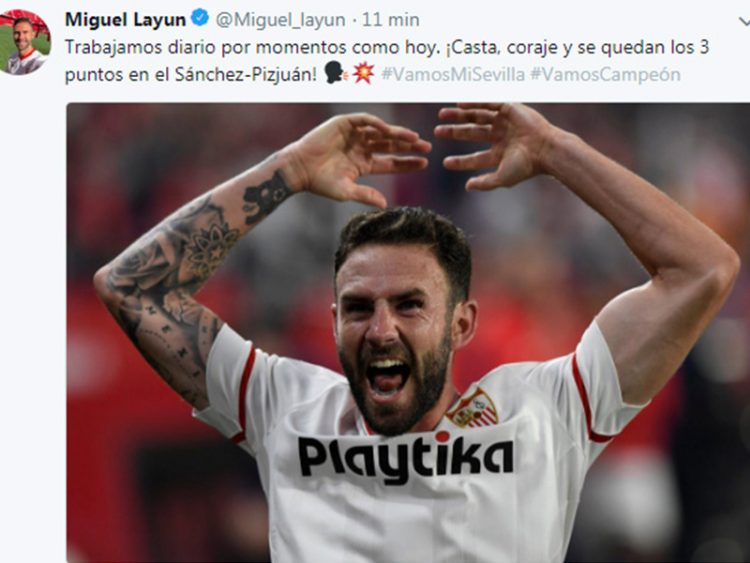Click the speaking head emoji
This screenshot has width=750, height=563.
coord(337,73)
